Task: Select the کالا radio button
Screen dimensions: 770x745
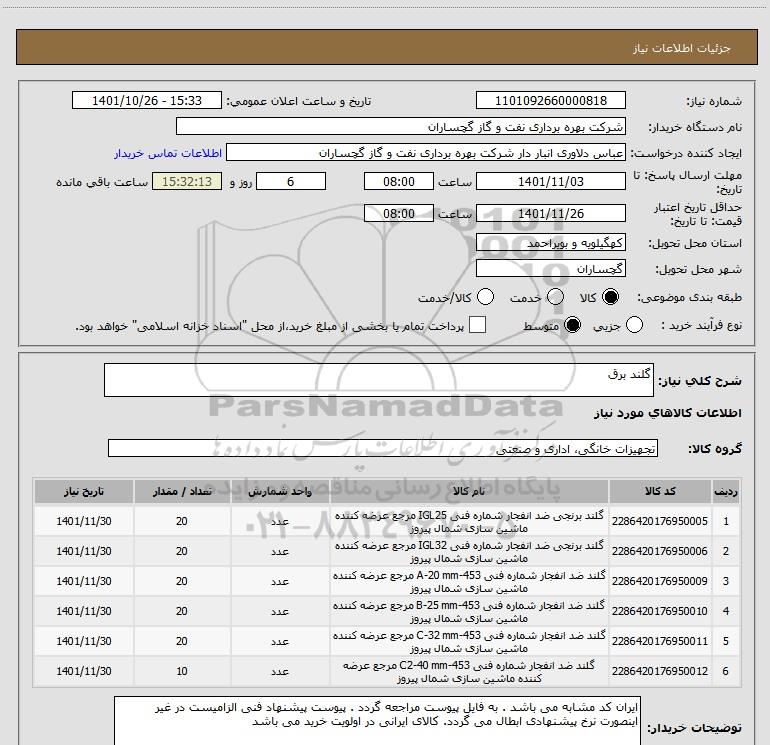Action: pyautogui.click(x=610, y=297)
